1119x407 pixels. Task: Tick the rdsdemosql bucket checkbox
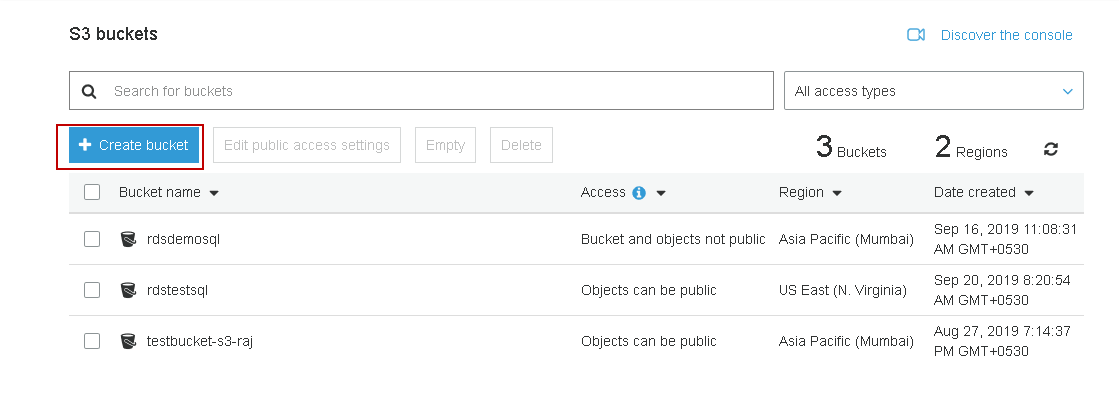tap(92, 239)
